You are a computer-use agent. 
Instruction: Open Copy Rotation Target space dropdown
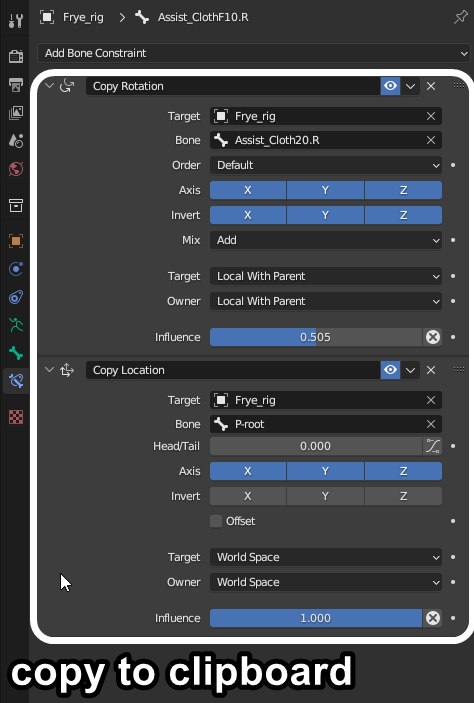tap(326, 276)
